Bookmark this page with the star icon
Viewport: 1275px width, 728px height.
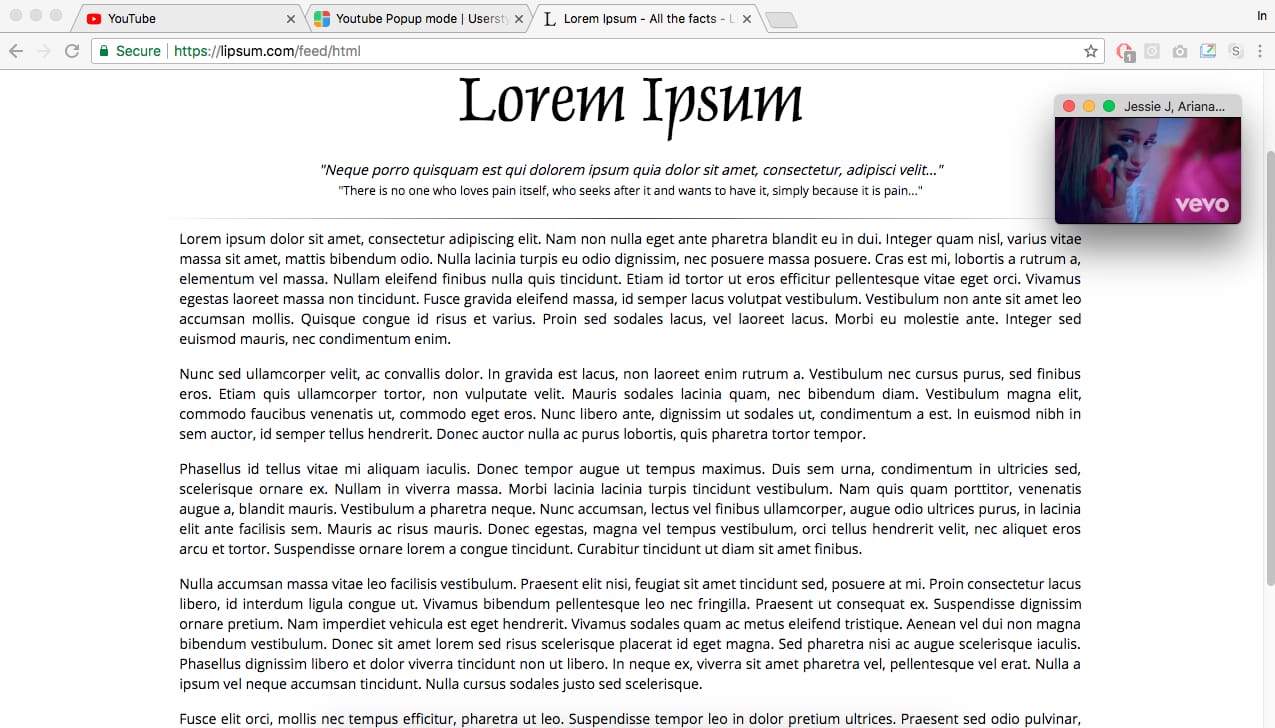point(1091,51)
